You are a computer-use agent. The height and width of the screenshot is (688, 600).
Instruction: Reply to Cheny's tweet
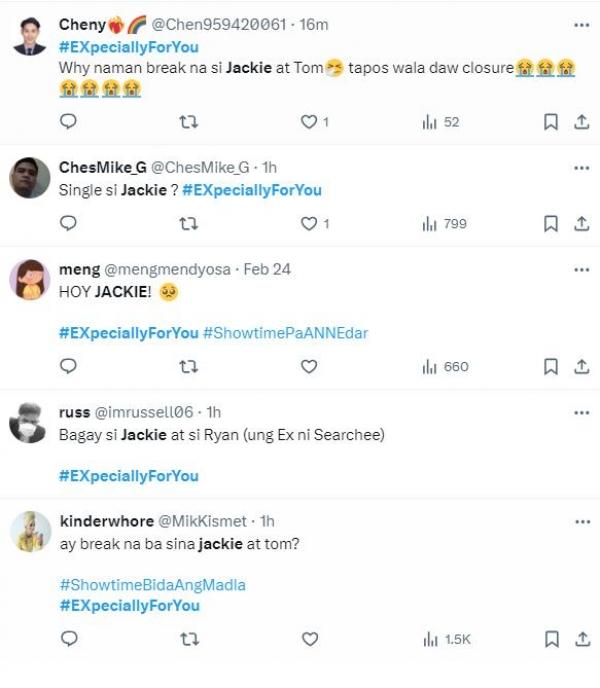click(69, 122)
